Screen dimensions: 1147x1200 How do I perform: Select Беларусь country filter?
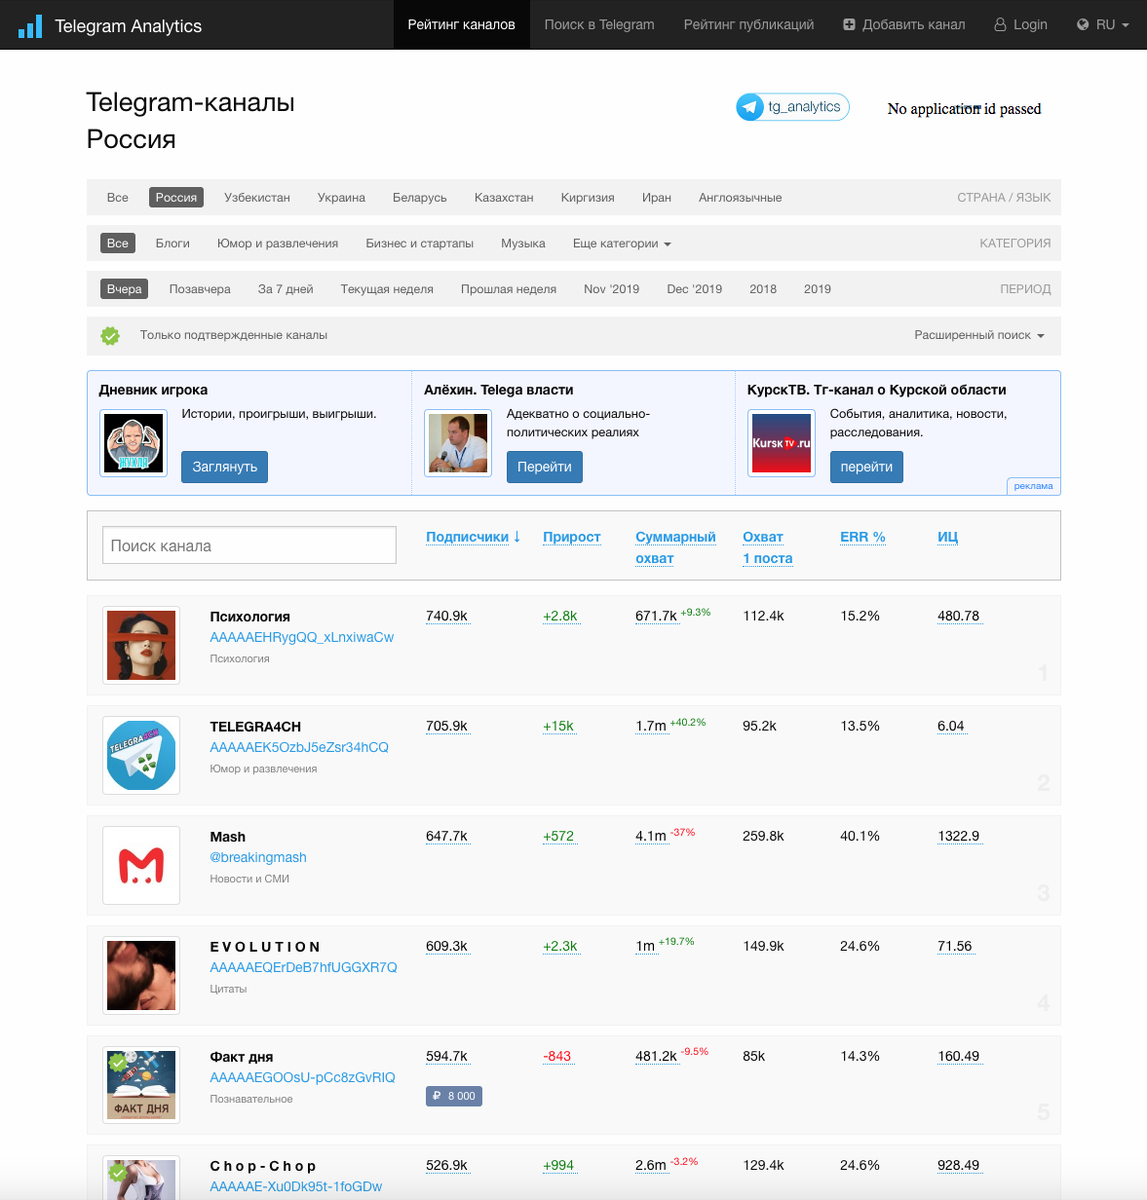click(420, 197)
